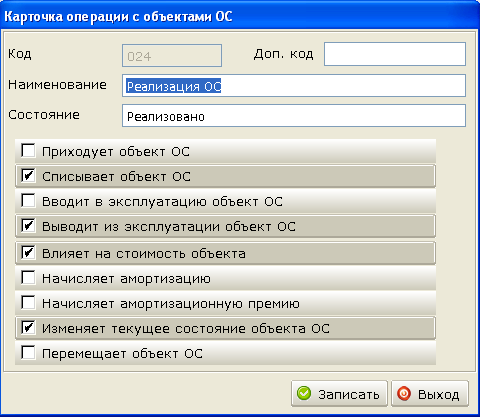Enable the Начисляет амортизацию checkbox
This screenshot has height=417, width=480.
click(28, 277)
